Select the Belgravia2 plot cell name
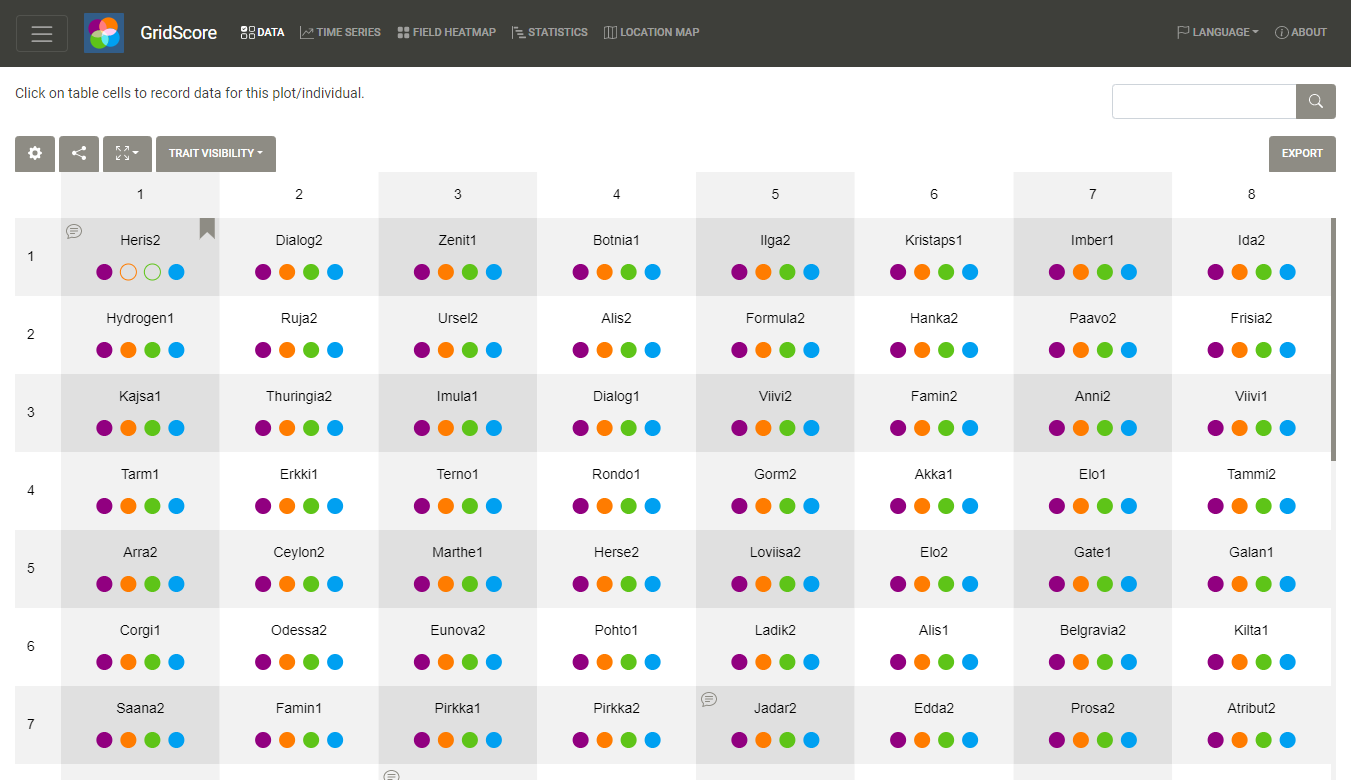 point(1093,630)
